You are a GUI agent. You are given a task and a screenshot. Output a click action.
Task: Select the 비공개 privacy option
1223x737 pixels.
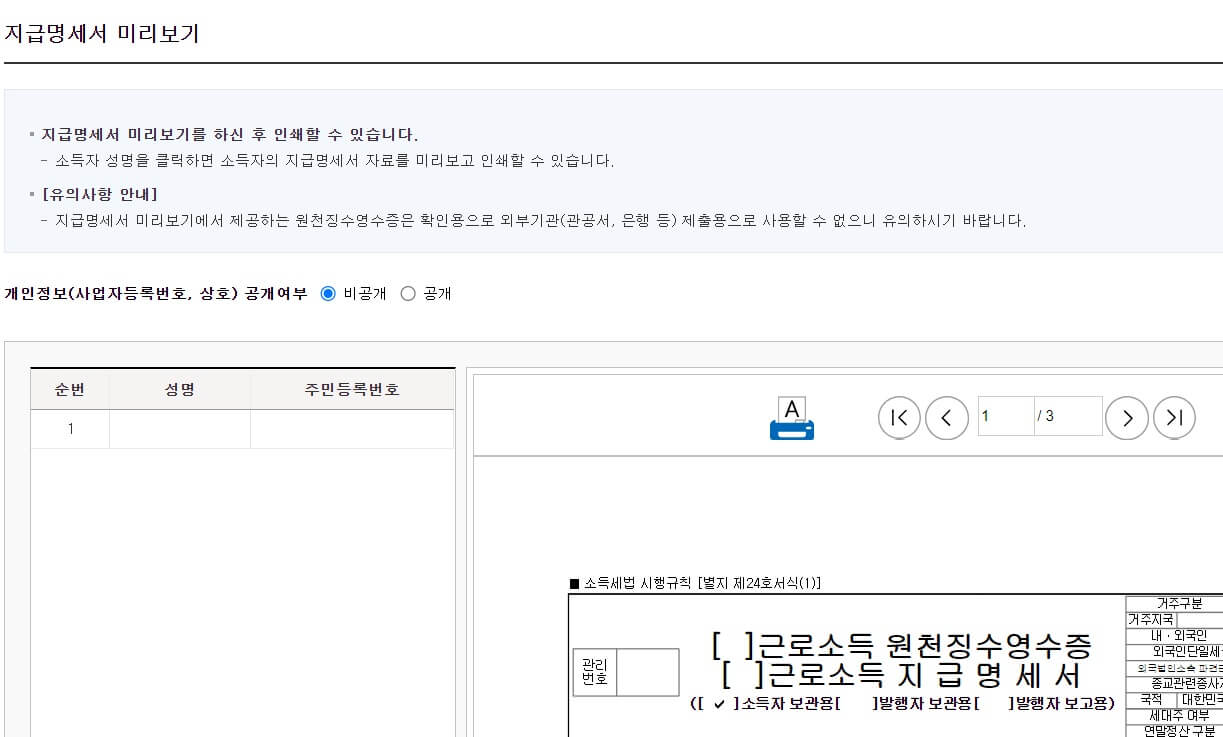[x=330, y=293]
